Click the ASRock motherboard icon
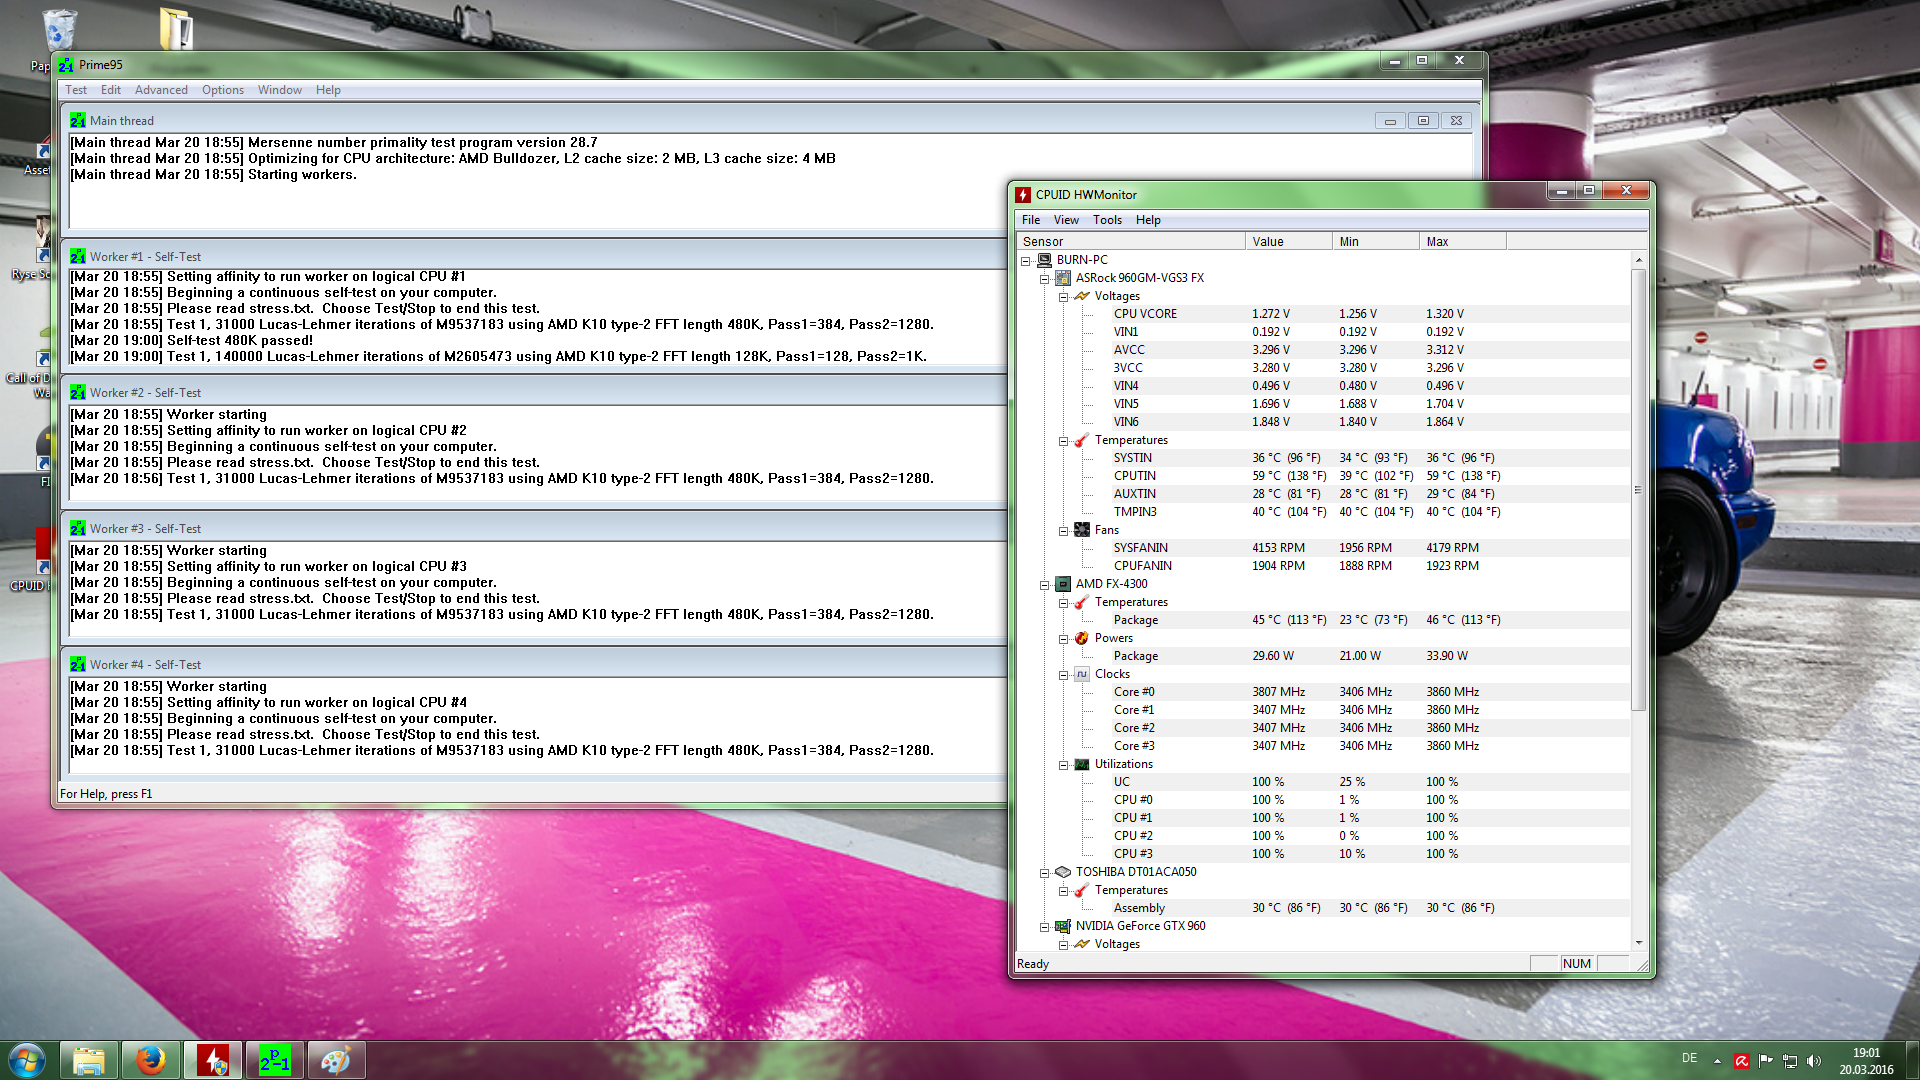 (x=1063, y=278)
